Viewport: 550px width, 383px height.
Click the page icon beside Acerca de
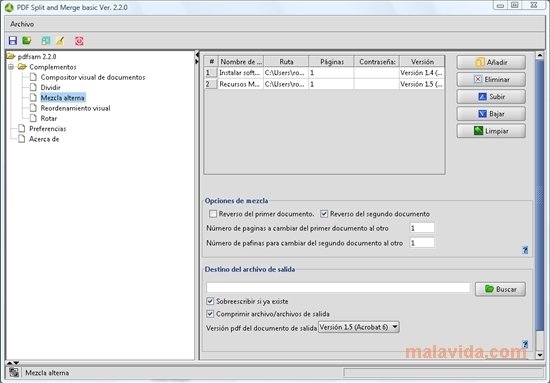22,139
